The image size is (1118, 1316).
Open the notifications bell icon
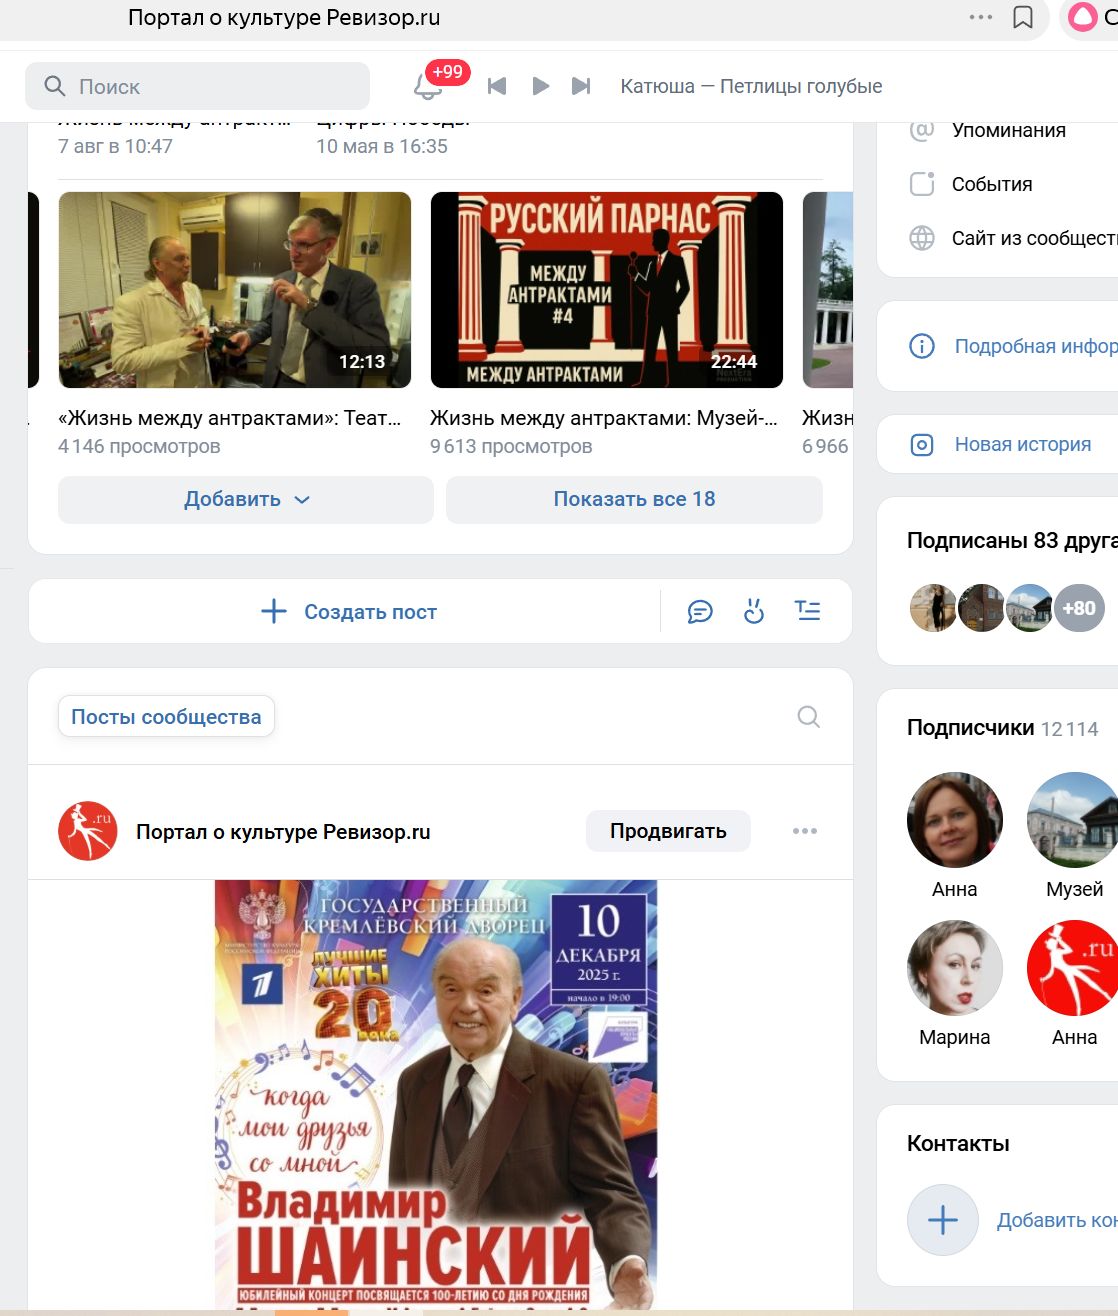point(428,86)
